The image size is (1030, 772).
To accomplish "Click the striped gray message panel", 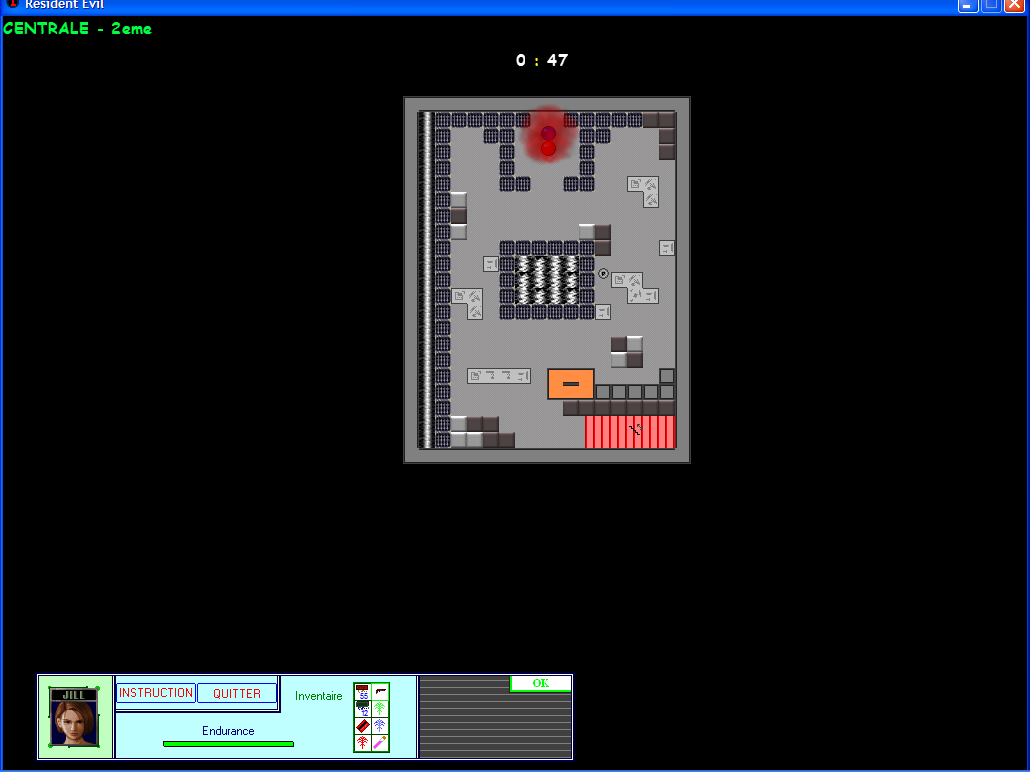I will tap(495, 717).
